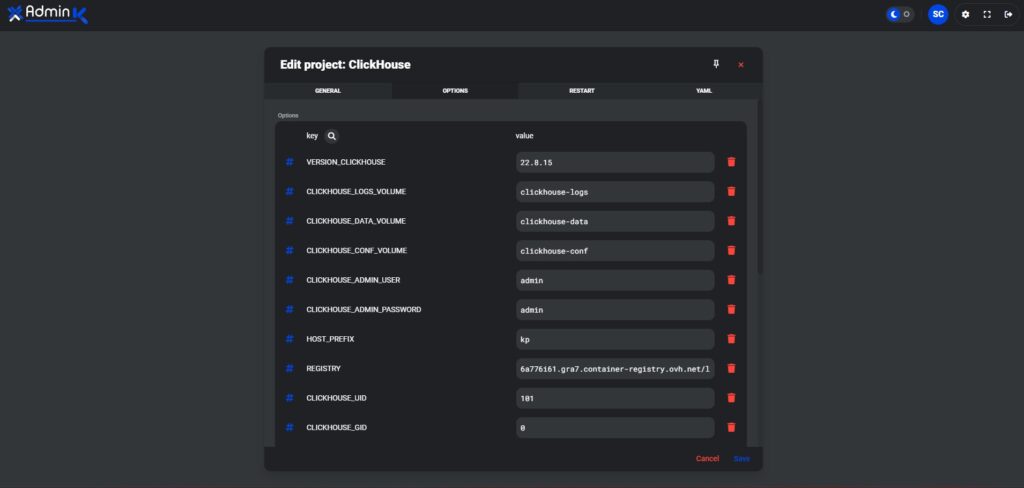Pin the Edit project dialog

coord(716,64)
